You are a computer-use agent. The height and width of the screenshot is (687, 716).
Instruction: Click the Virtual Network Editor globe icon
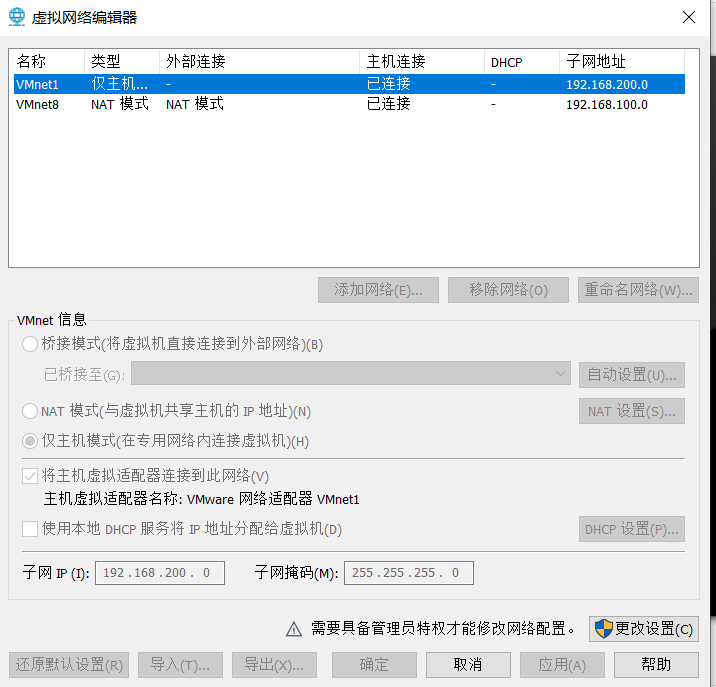click(x=17, y=17)
